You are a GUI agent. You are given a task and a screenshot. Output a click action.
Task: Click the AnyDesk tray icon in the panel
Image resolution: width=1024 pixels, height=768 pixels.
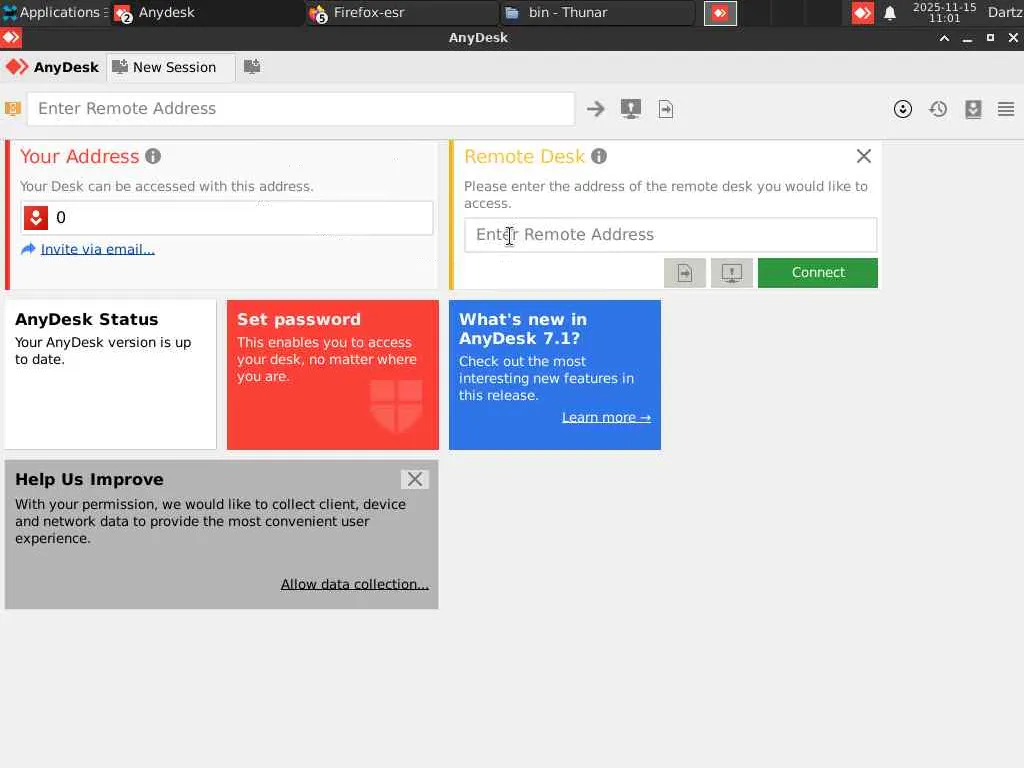pyautogui.click(x=862, y=13)
